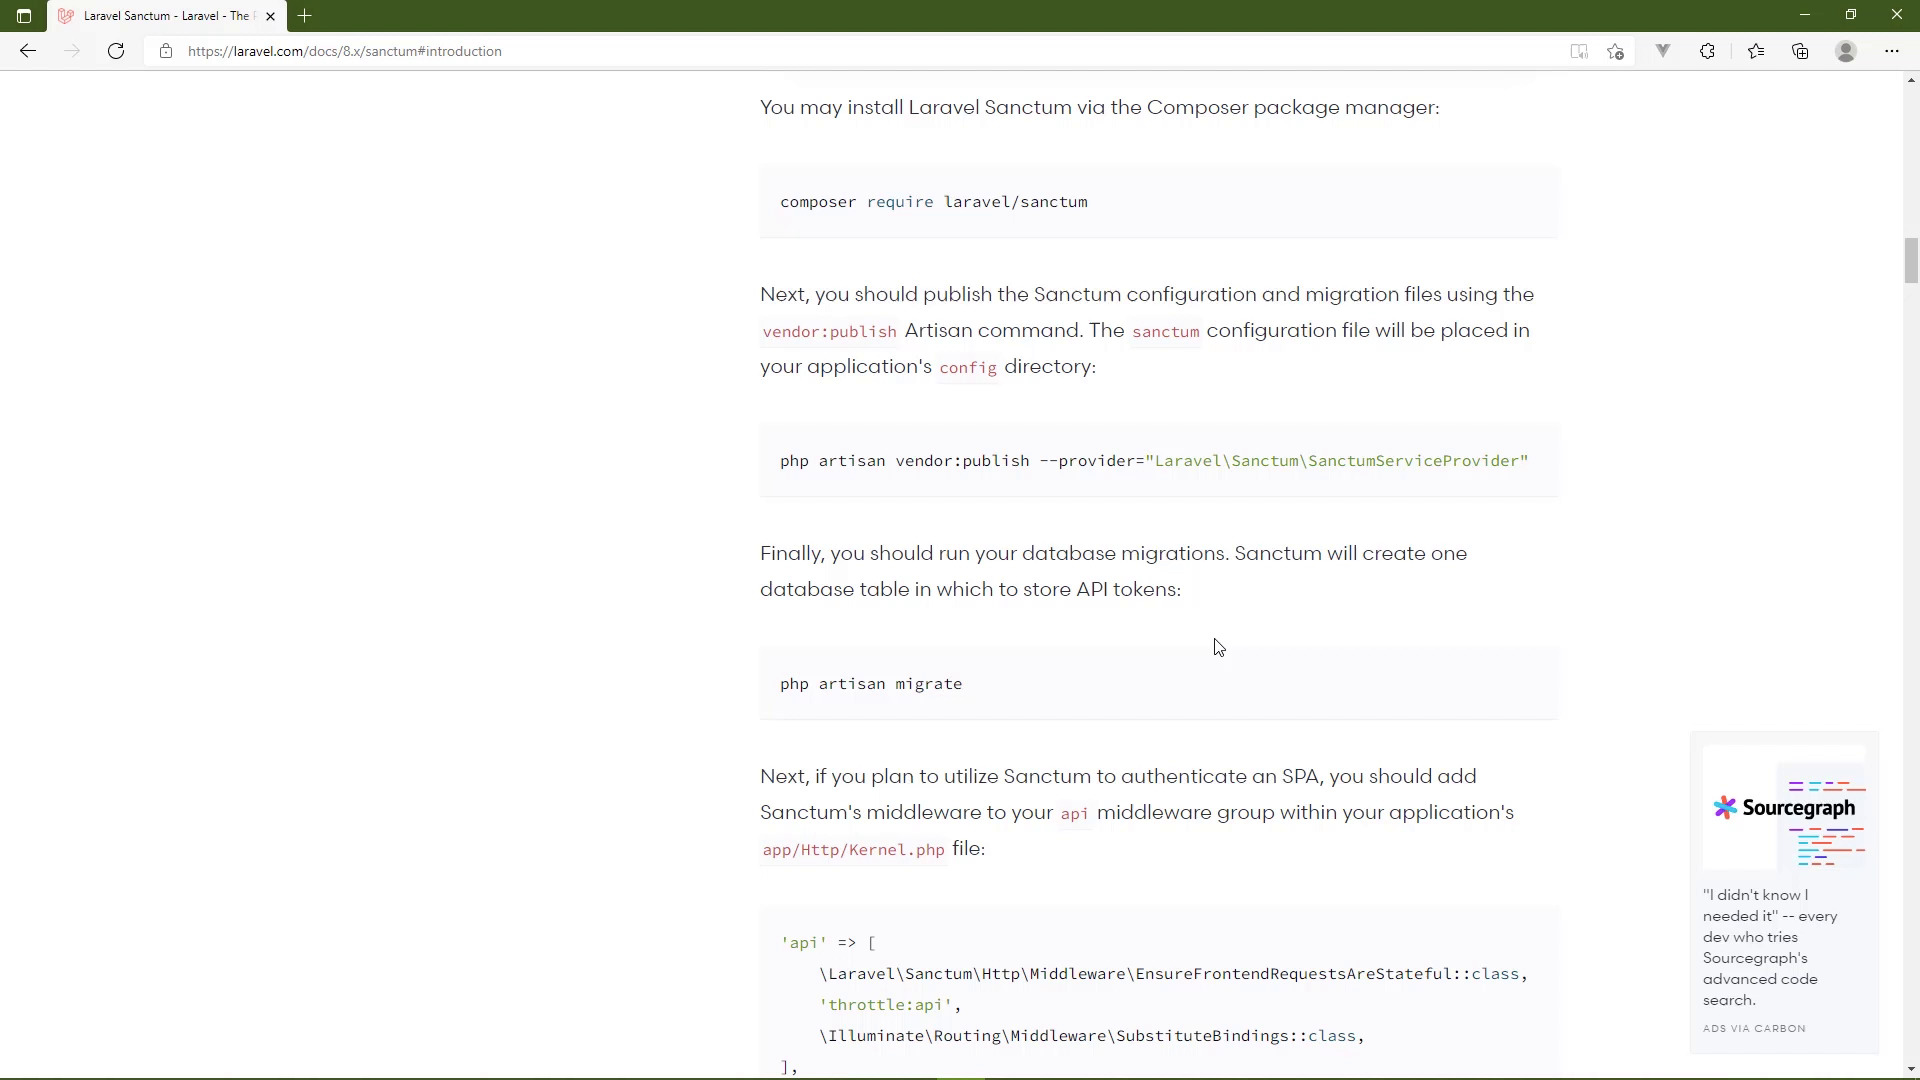Viewport: 1920px width, 1080px height.
Task: Refresh the Laravel Sanctum page
Action: 116,51
